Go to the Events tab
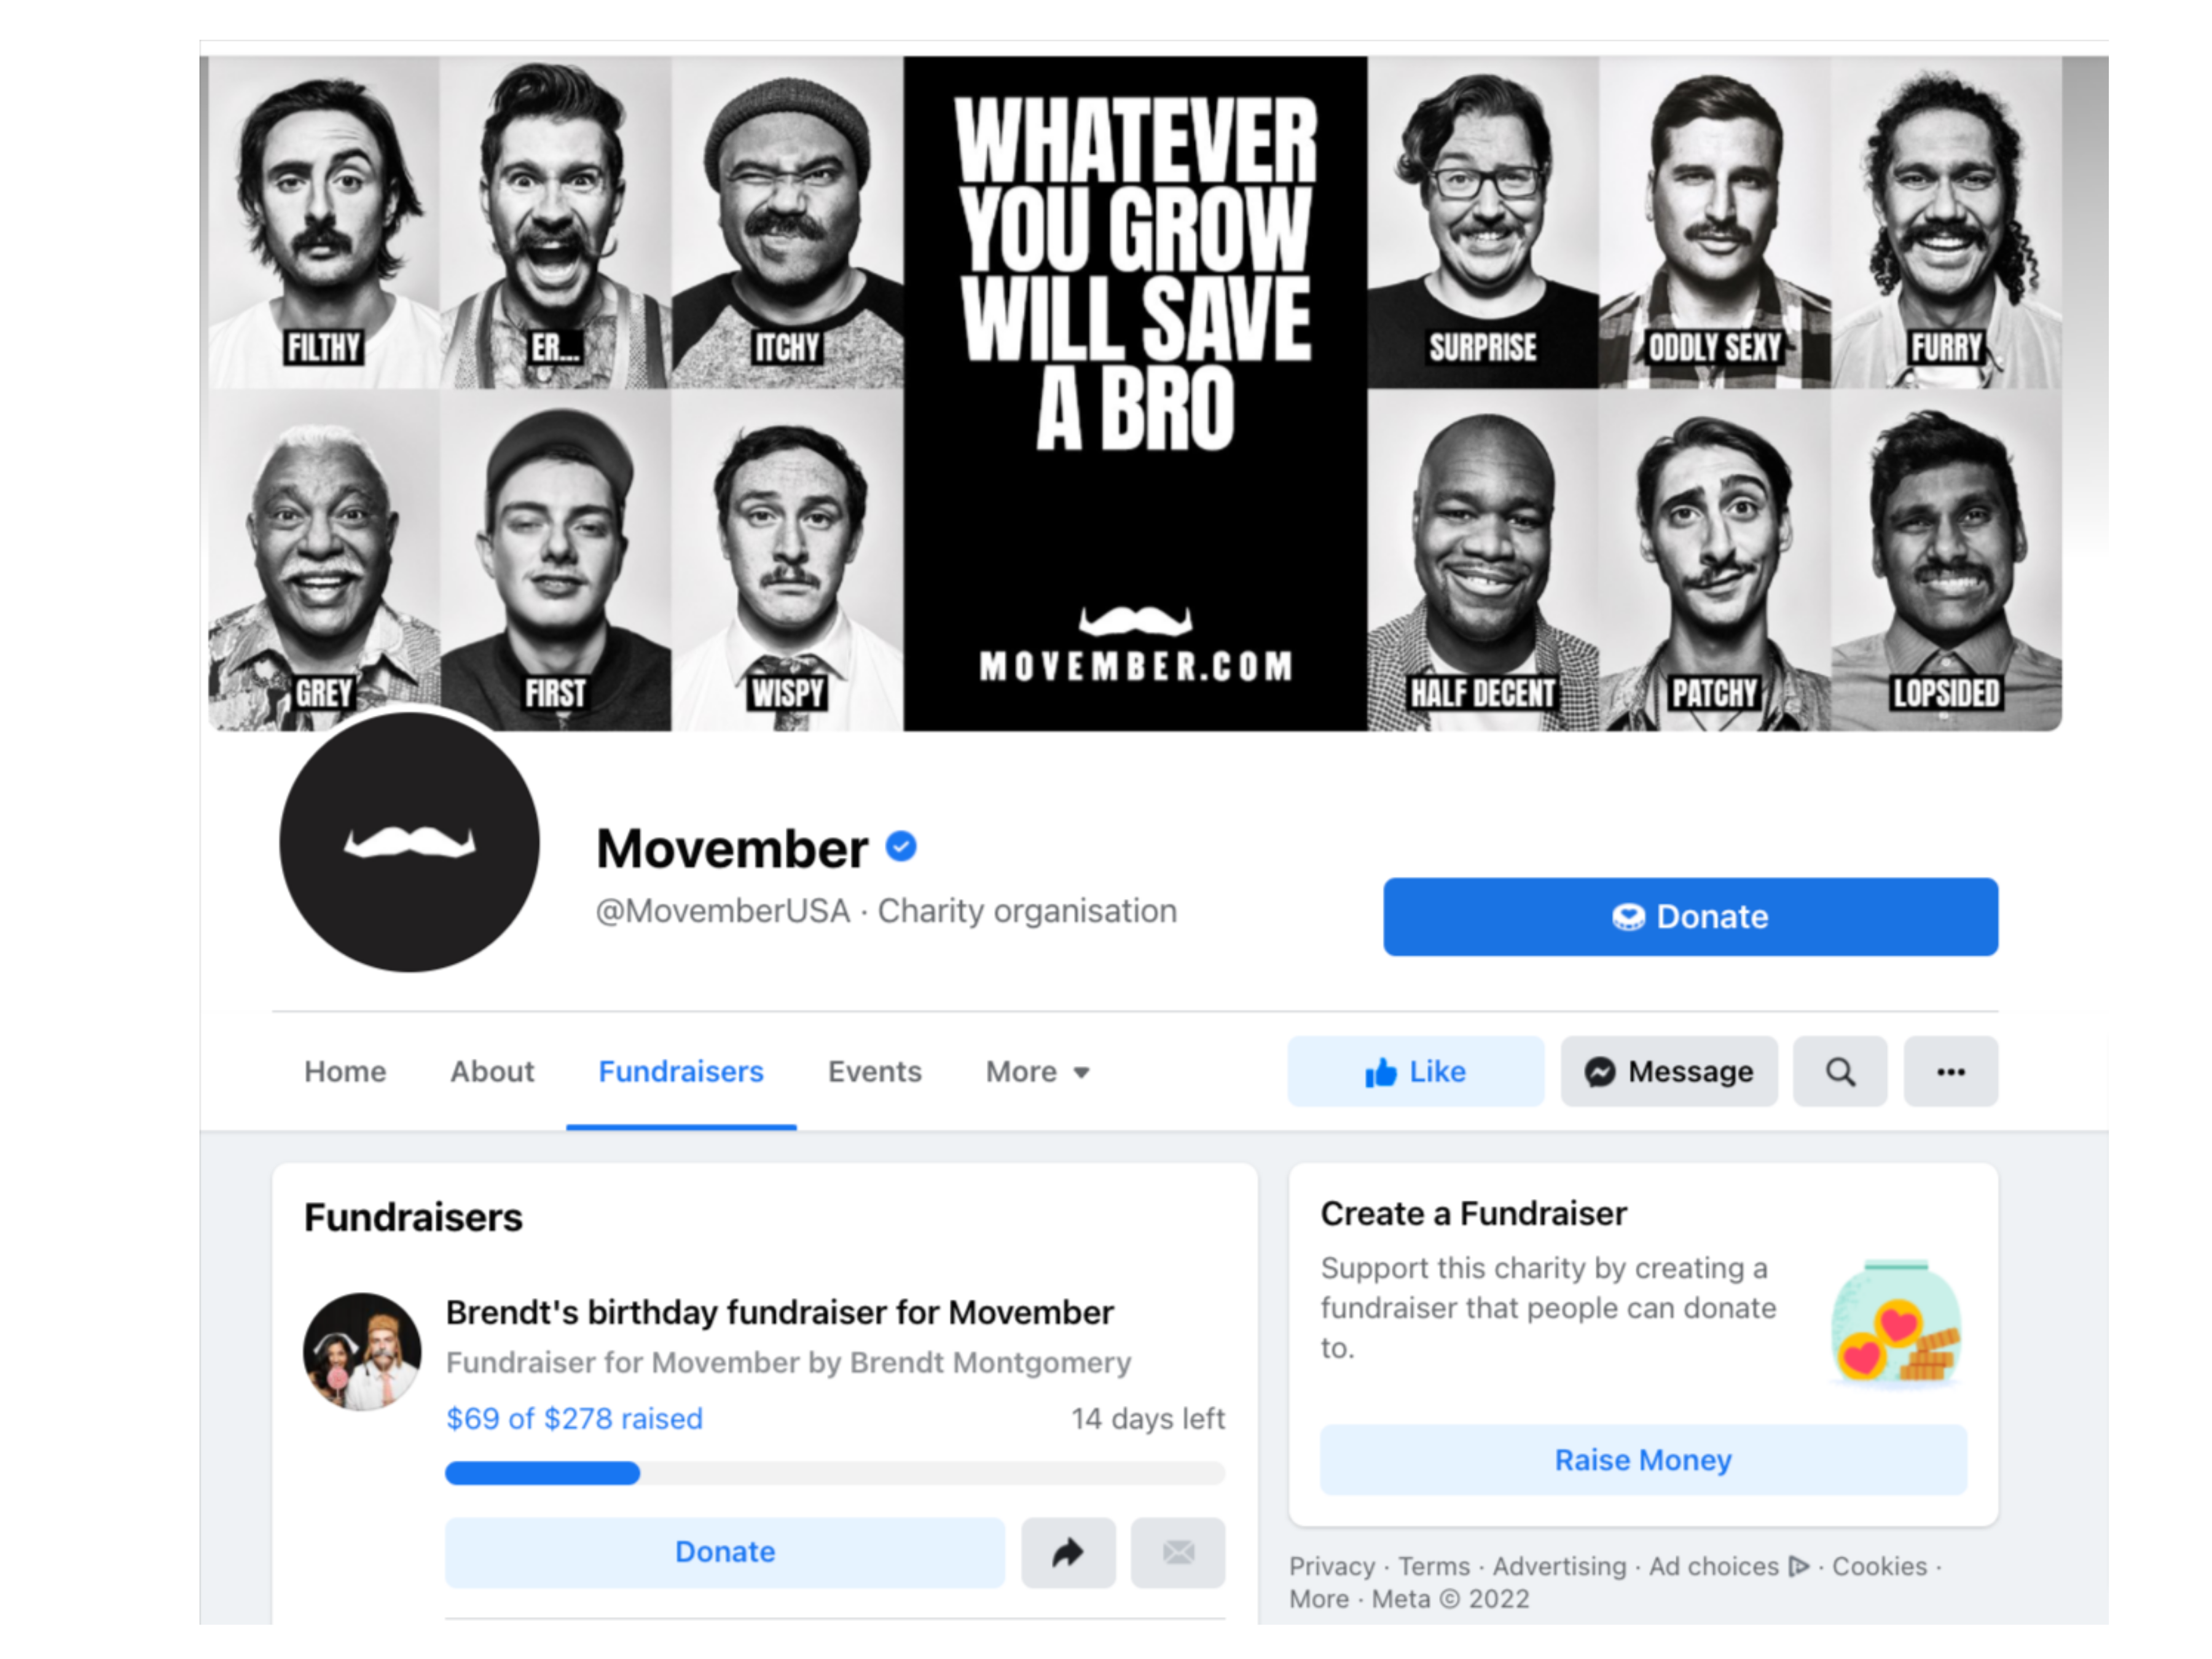Screen dimensions: 2212x1659 point(874,1071)
